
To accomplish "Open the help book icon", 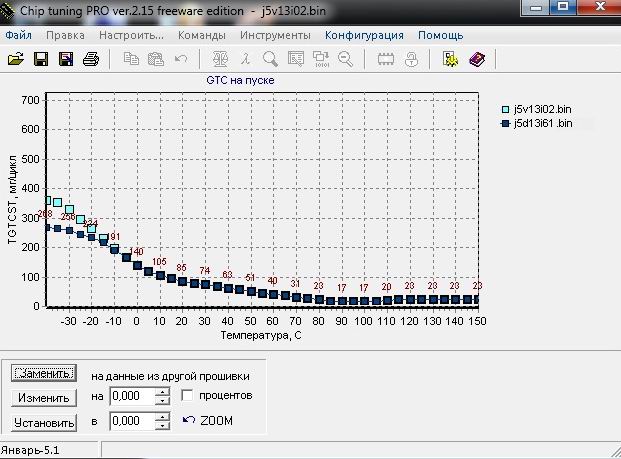I will tap(476, 59).
